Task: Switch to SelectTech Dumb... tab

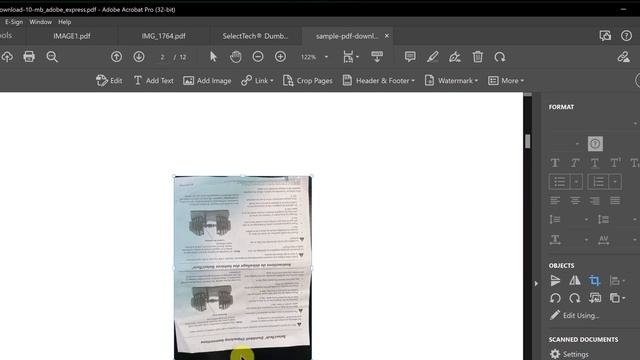Action: (x=255, y=36)
